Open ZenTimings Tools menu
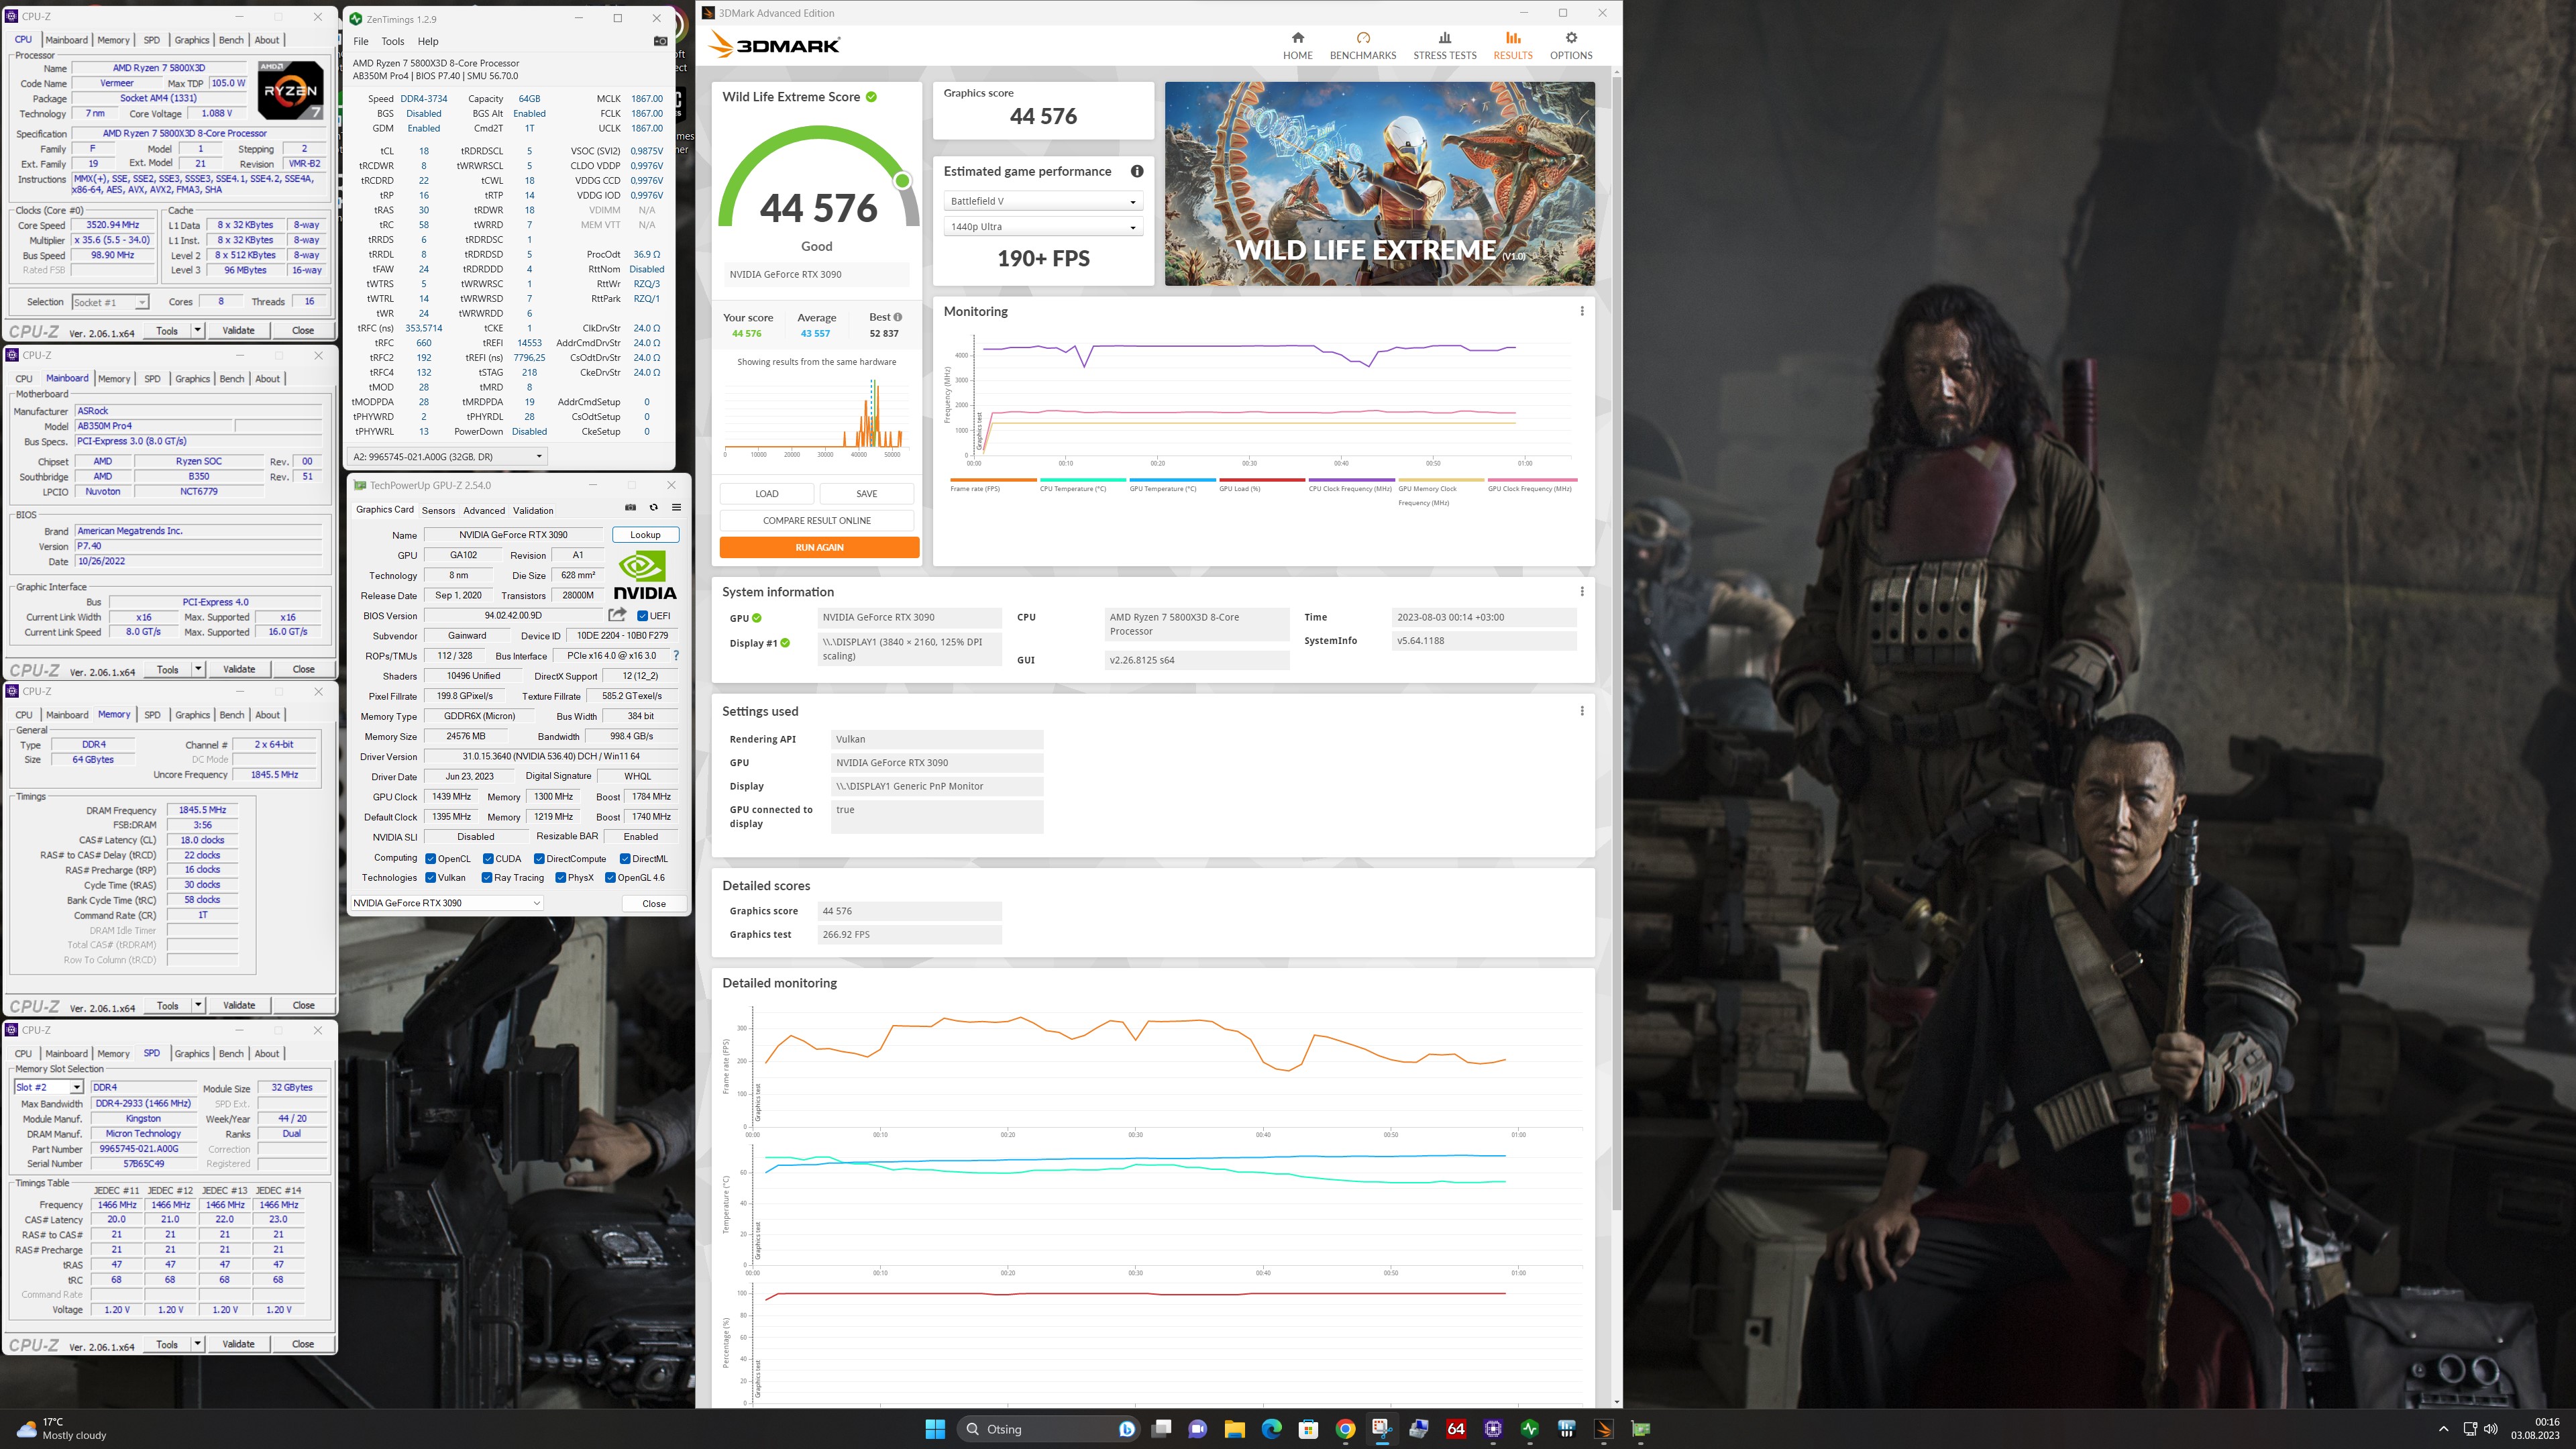 pos(393,41)
